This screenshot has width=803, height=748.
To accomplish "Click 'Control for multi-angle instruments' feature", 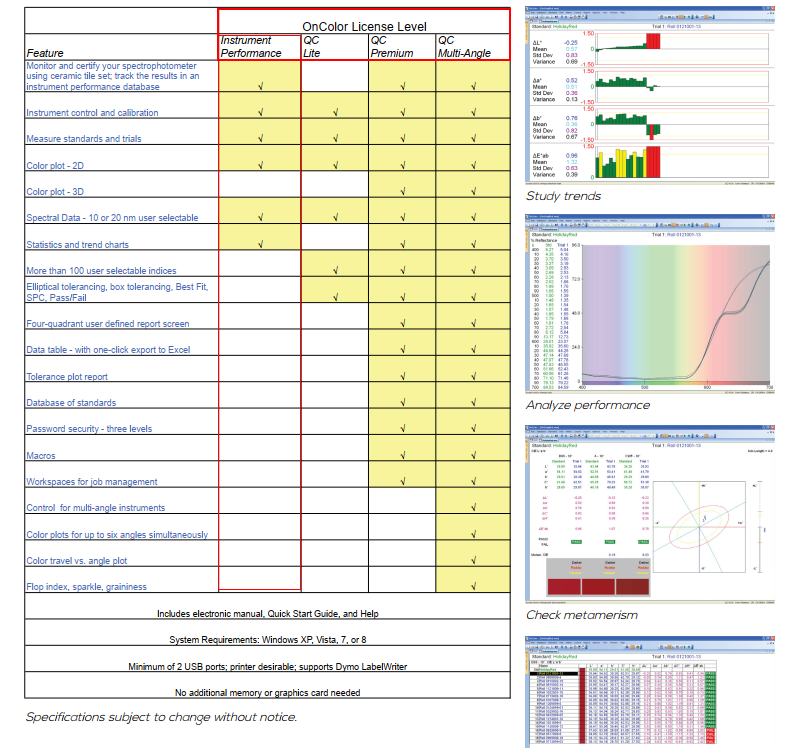I will pos(96,508).
